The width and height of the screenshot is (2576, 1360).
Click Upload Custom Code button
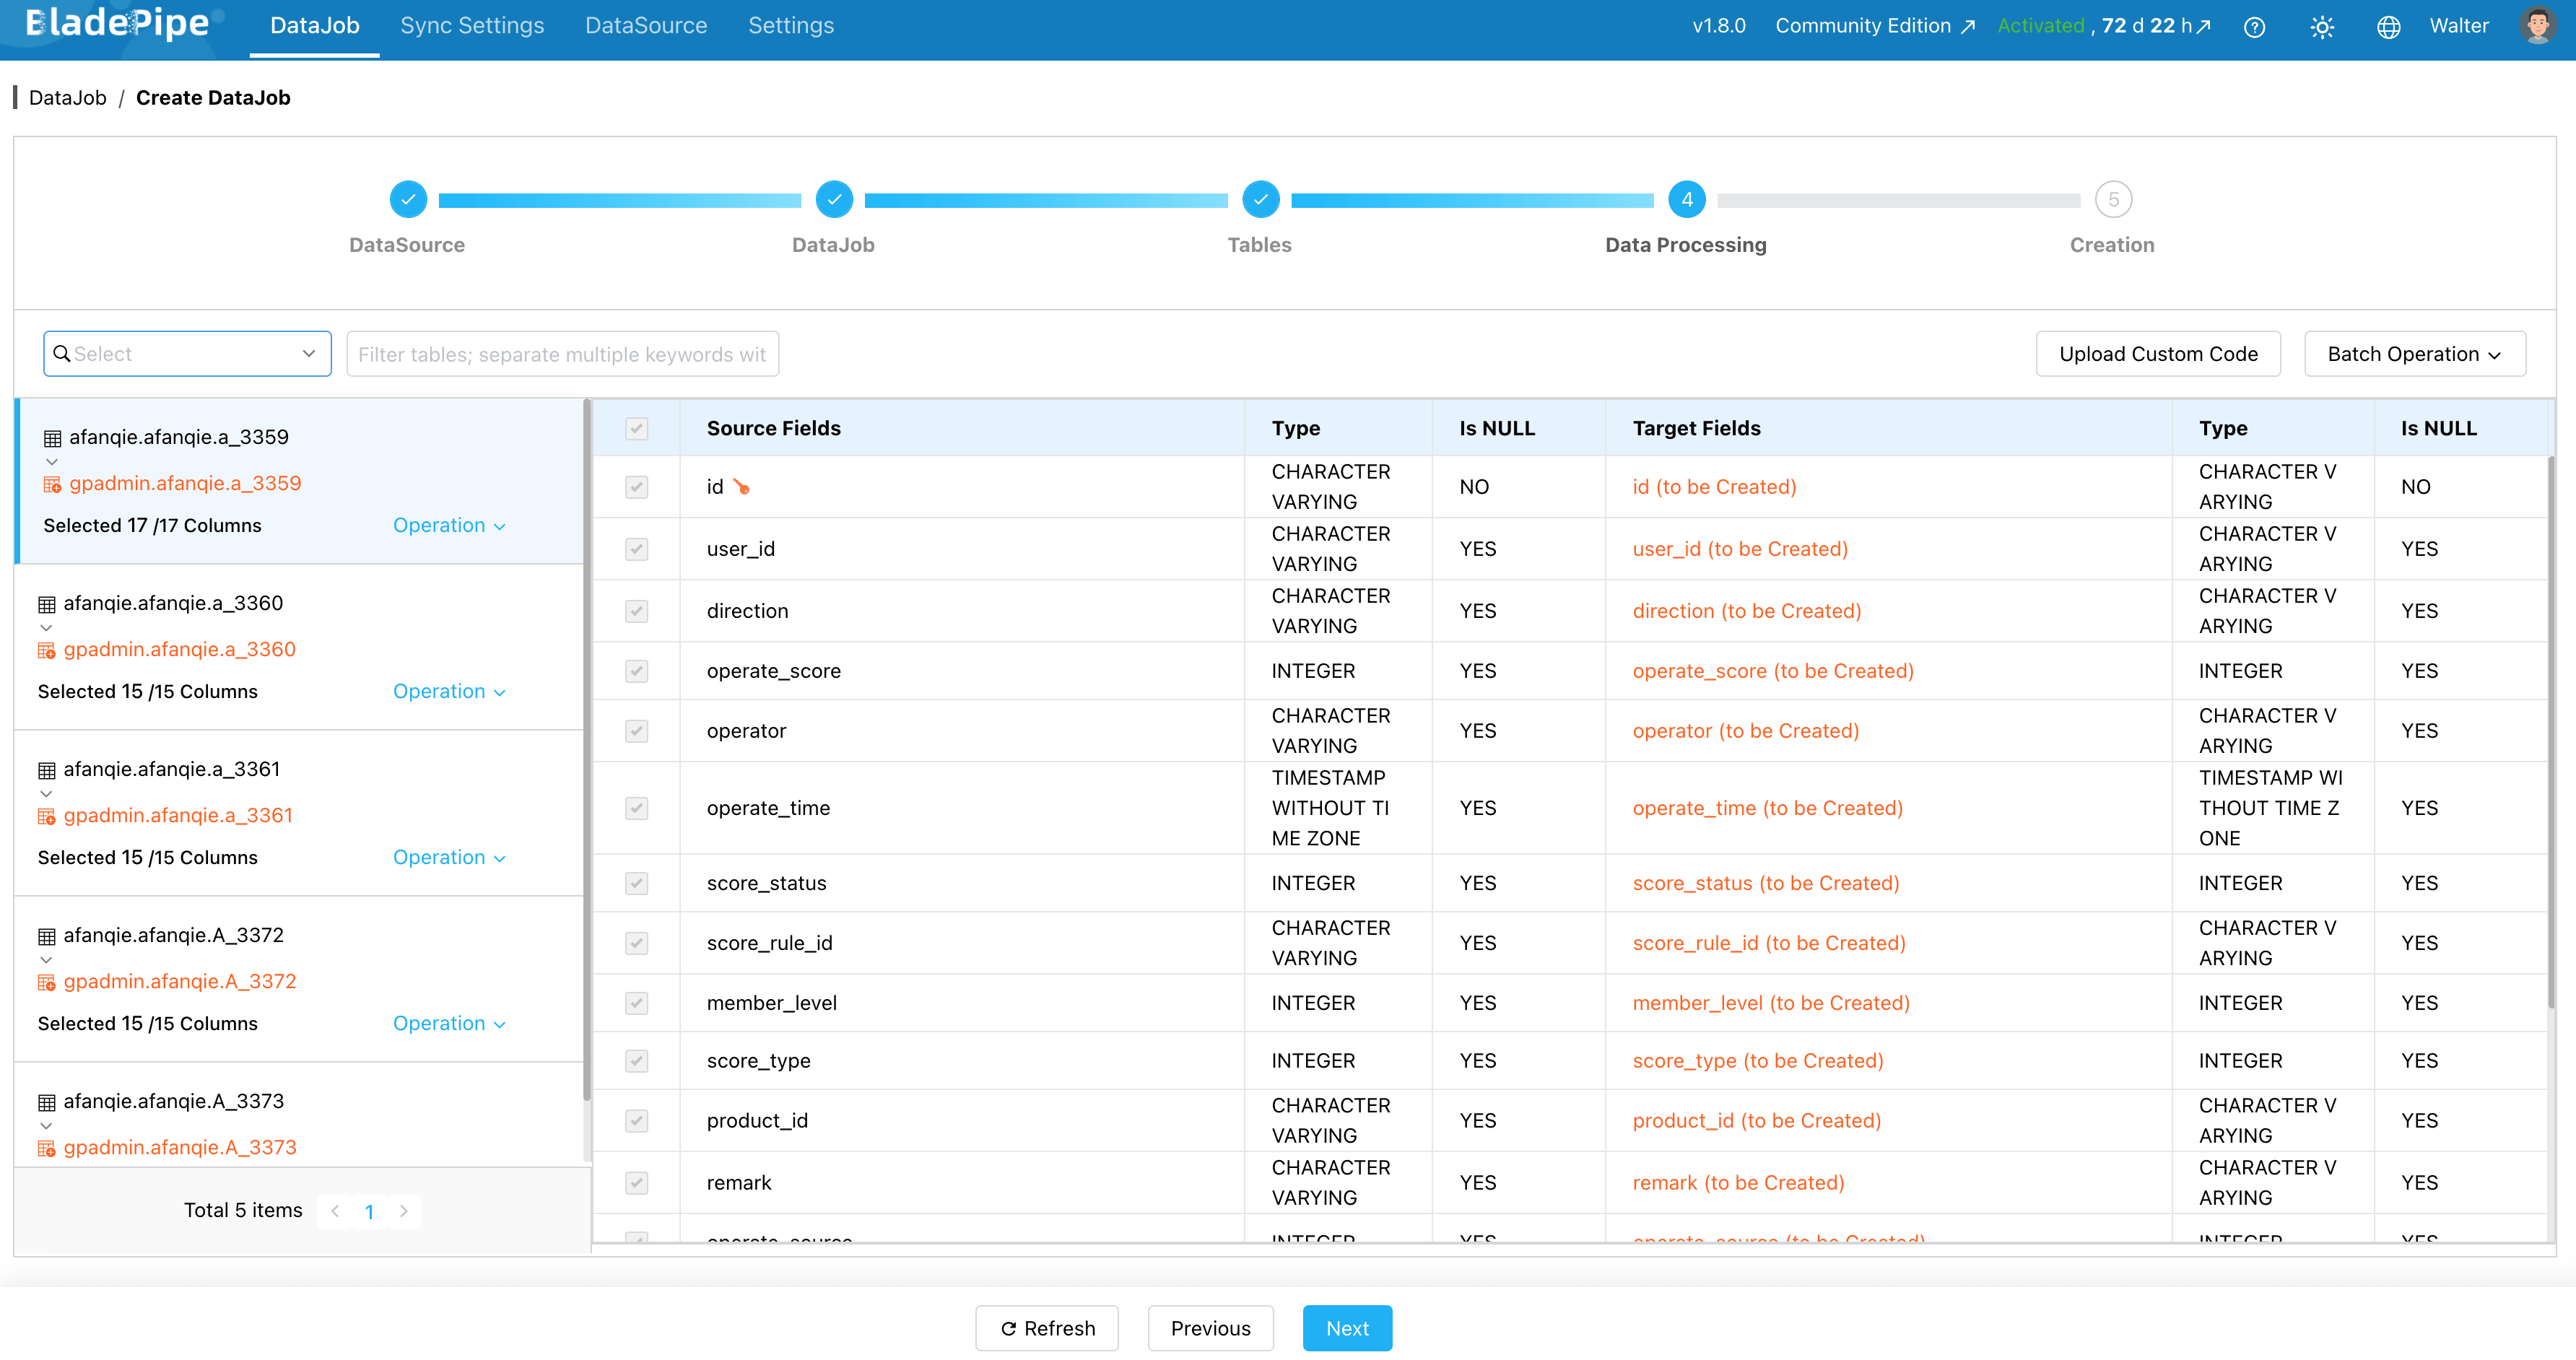click(x=2158, y=354)
